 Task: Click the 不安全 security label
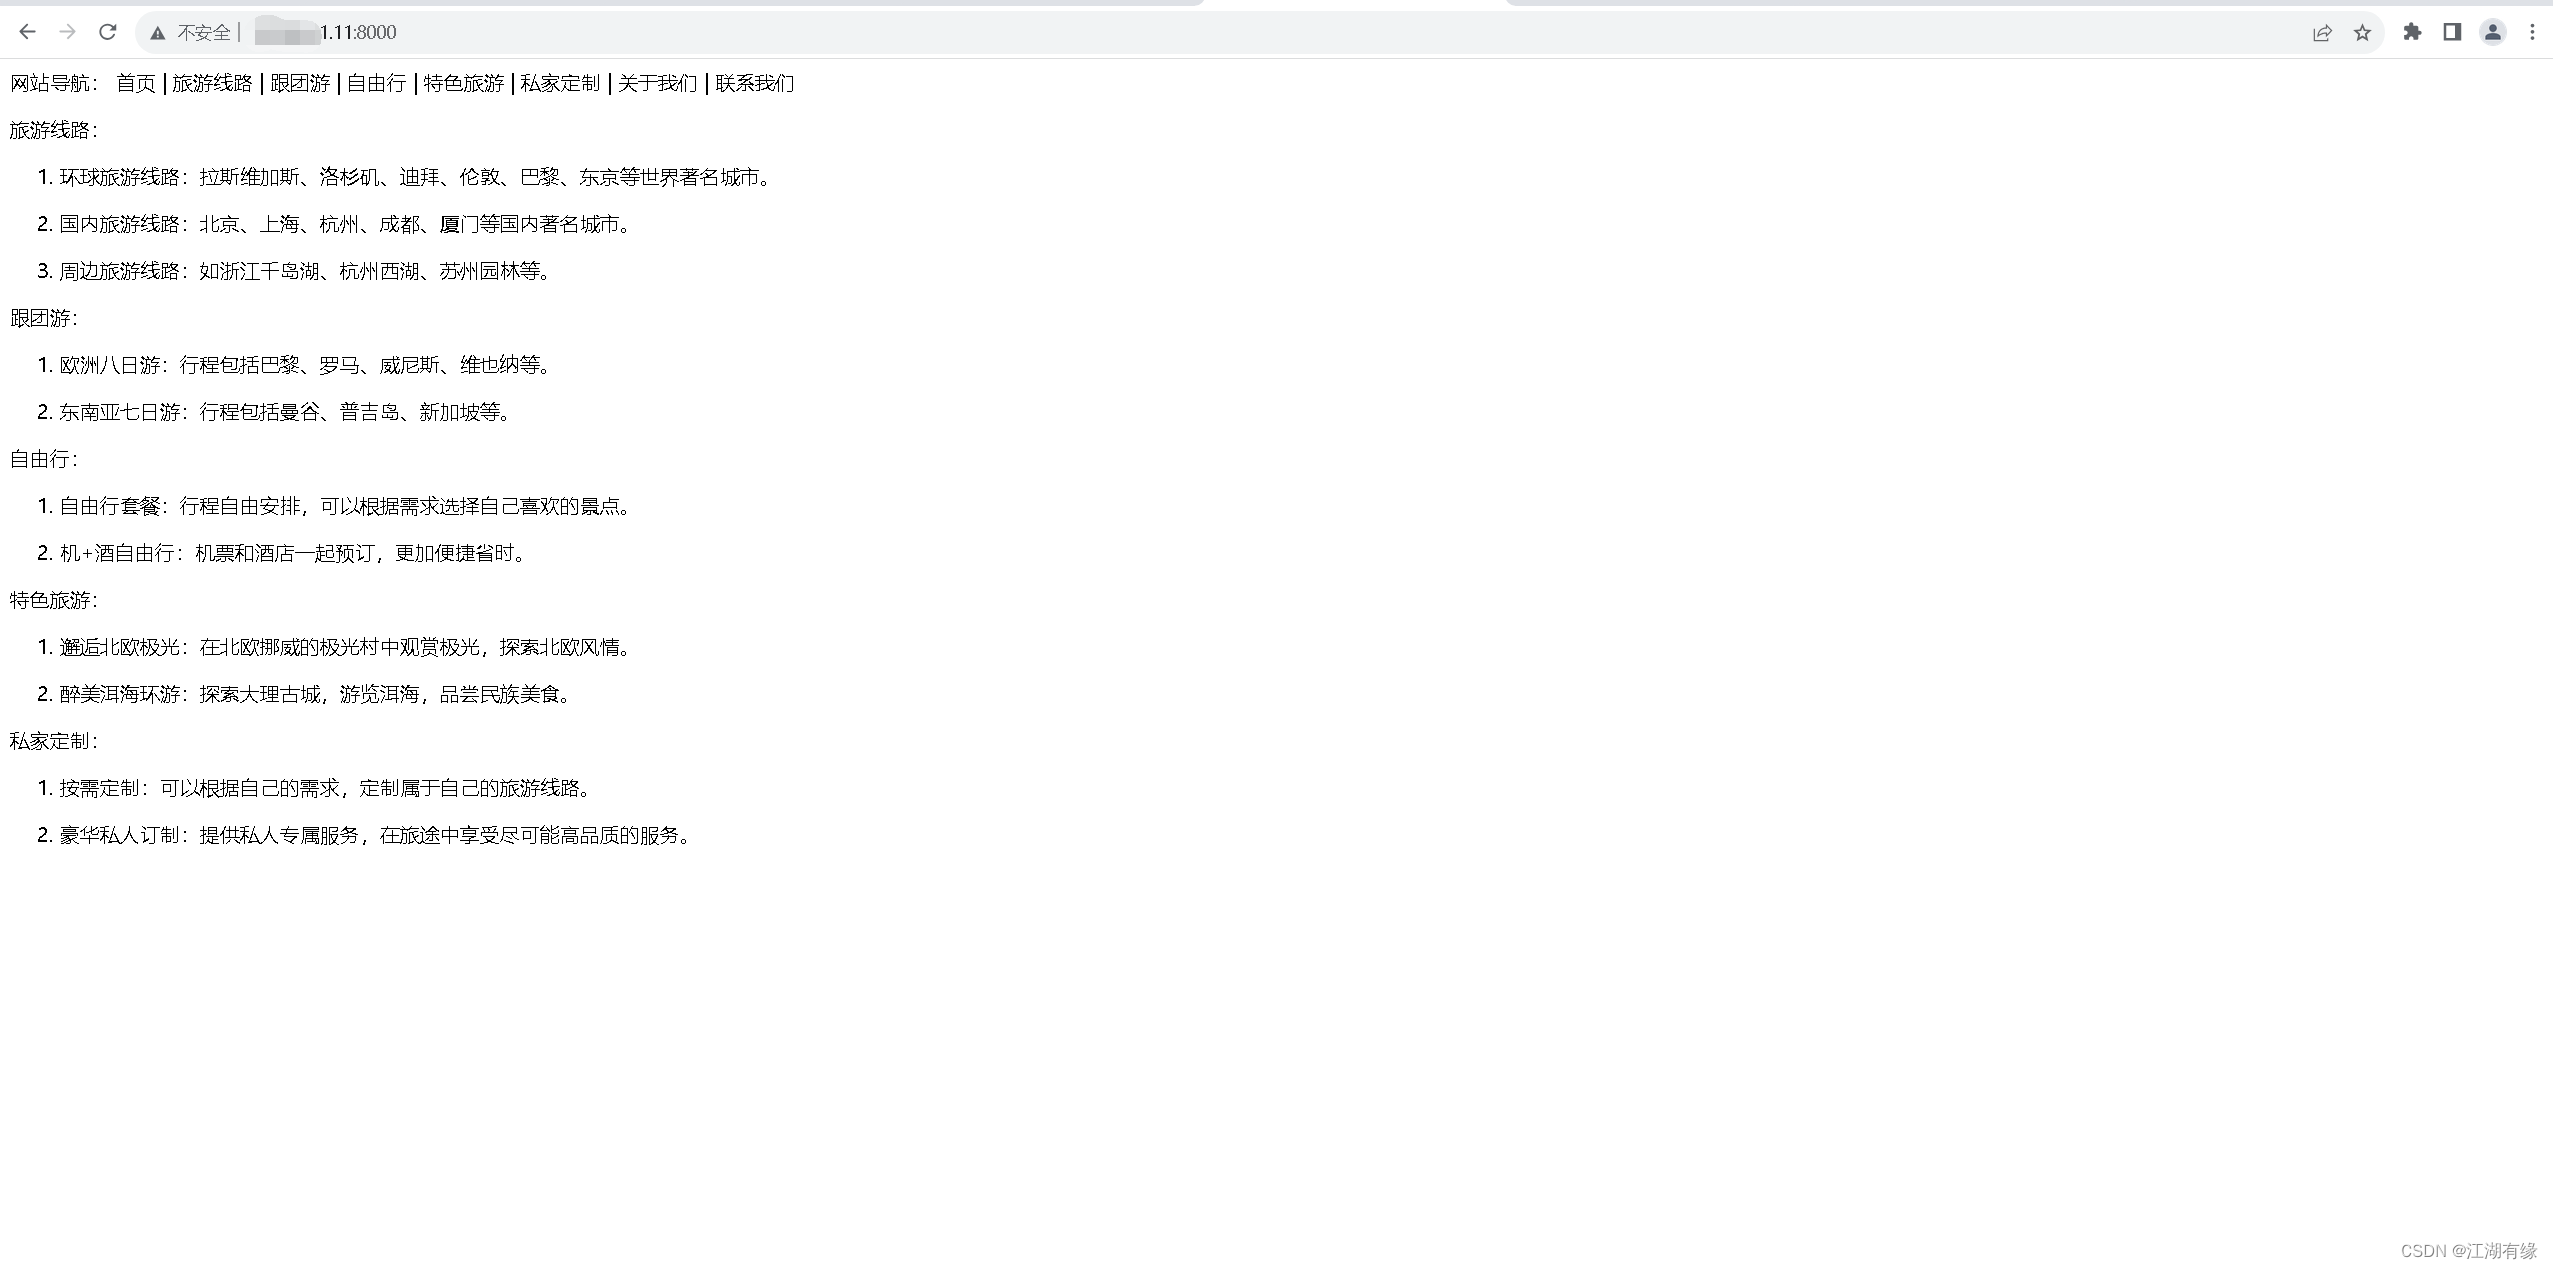coord(204,33)
